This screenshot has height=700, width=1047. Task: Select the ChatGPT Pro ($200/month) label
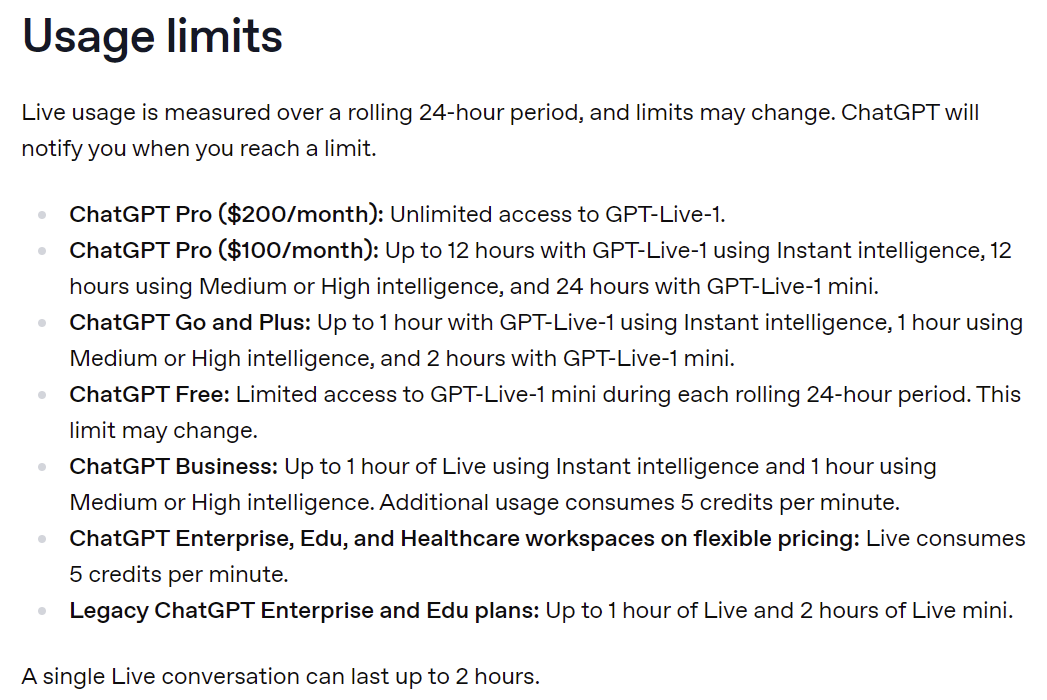coord(226,214)
